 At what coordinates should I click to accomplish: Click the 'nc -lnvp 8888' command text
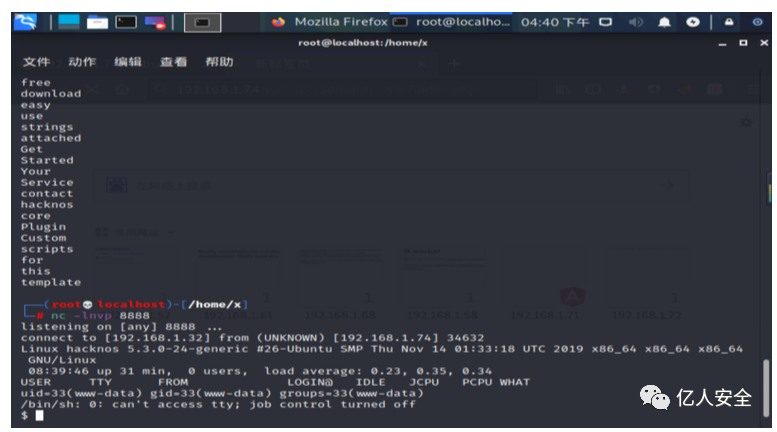pyautogui.click(x=100, y=316)
